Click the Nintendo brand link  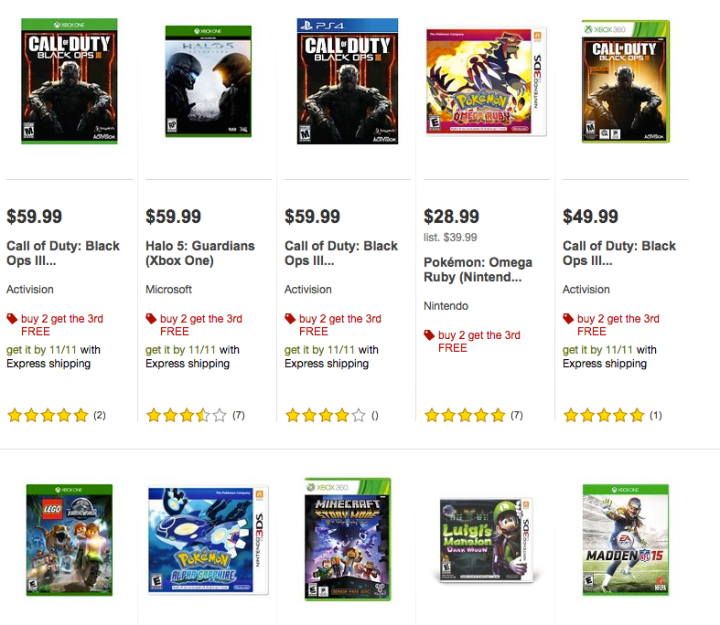(x=446, y=306)
